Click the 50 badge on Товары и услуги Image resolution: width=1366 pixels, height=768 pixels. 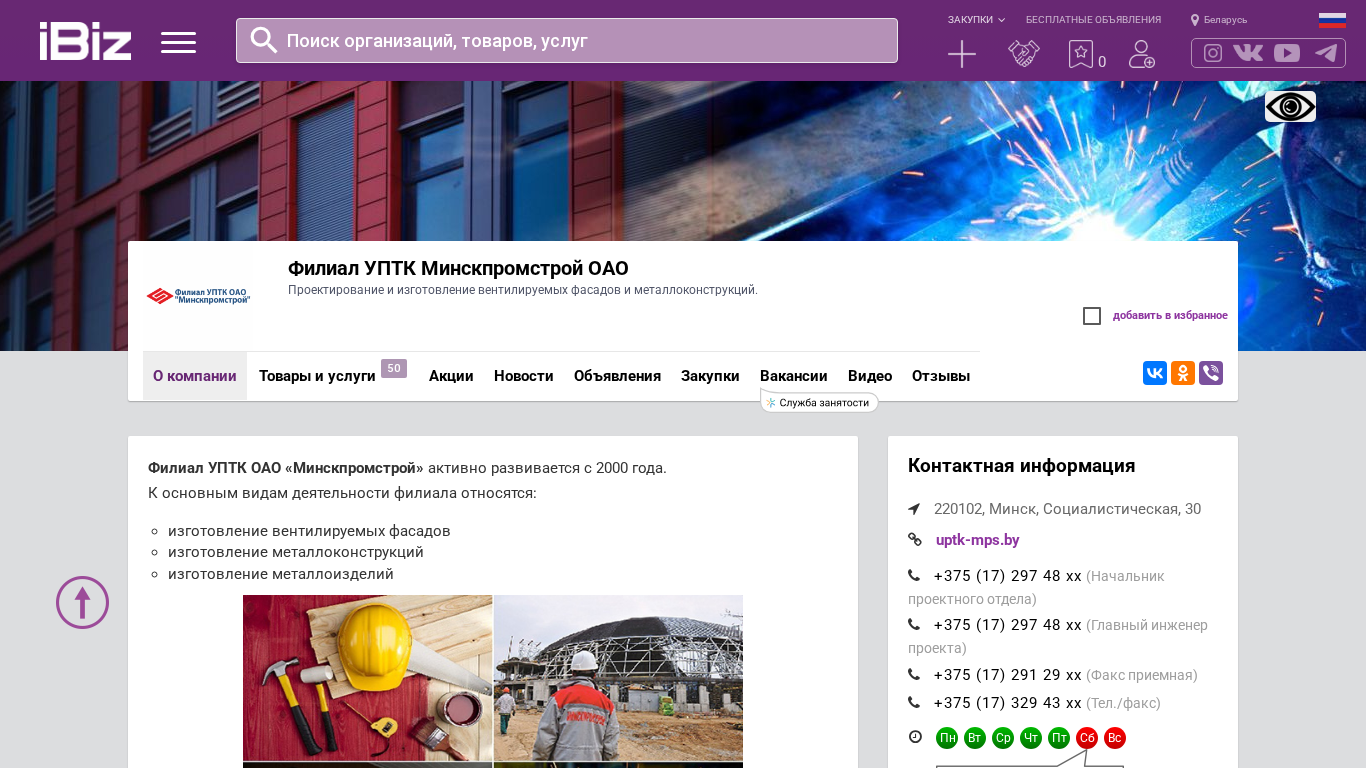[394, 368]
